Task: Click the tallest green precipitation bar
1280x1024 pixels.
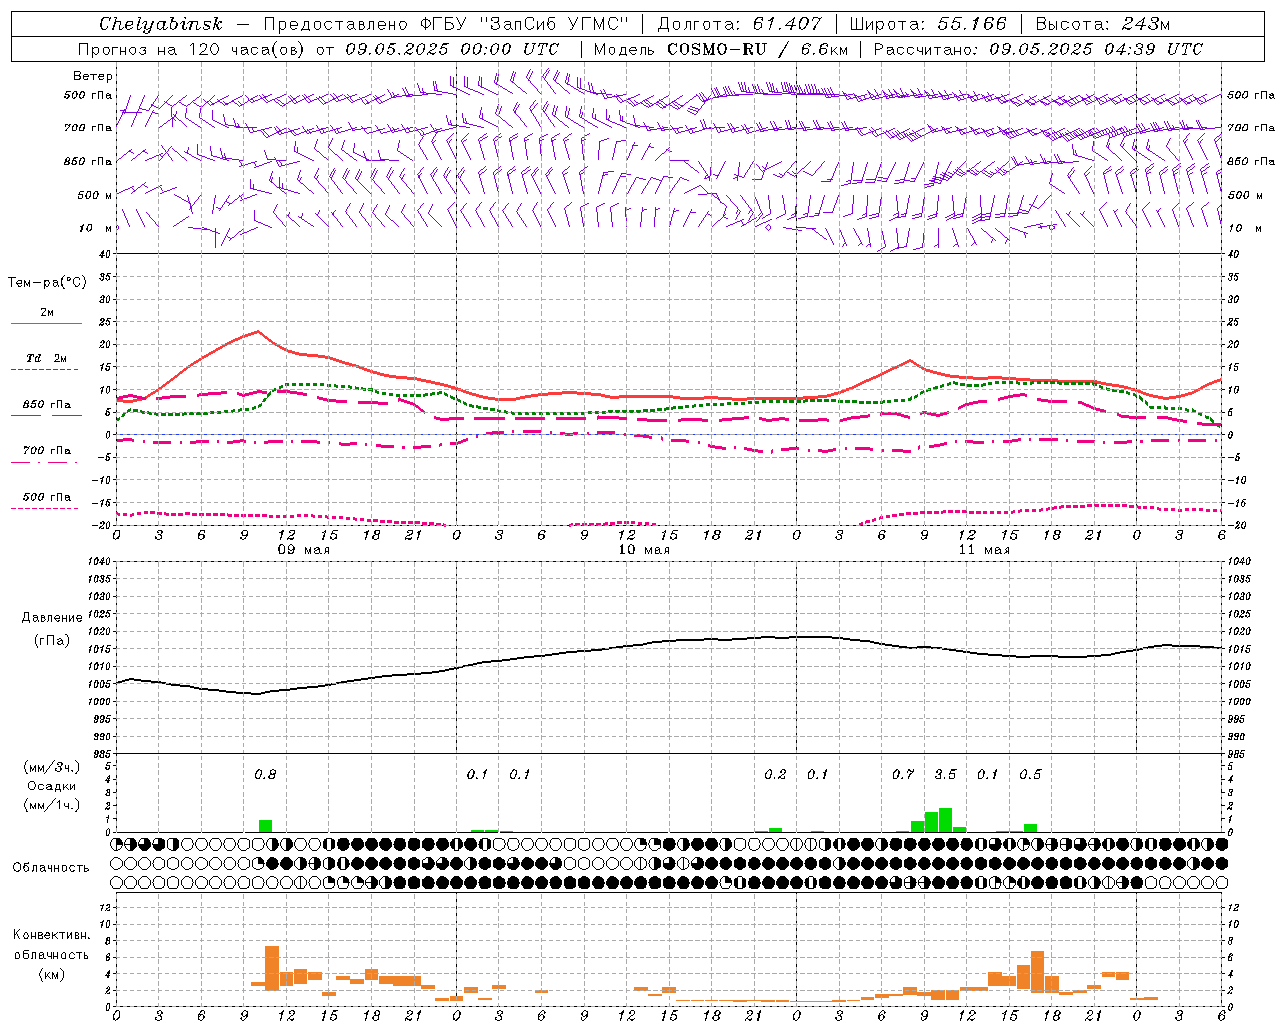Action: click(x=945, y=820)
